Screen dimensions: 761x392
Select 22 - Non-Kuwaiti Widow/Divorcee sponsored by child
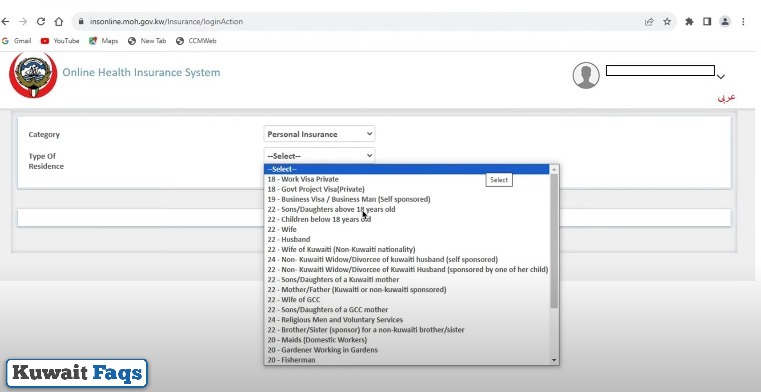[x=407, y=269]
